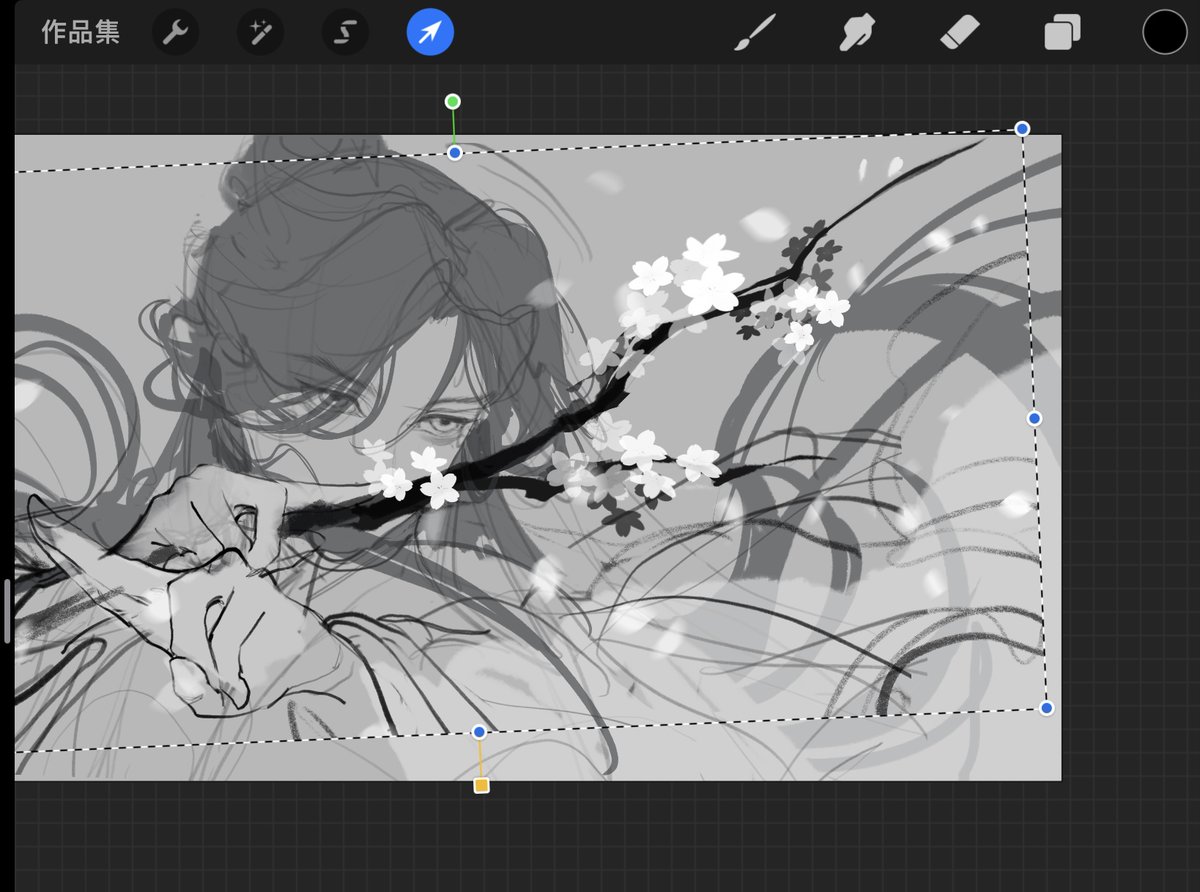Click the yellow square transform handle

(x=481, y=786)
